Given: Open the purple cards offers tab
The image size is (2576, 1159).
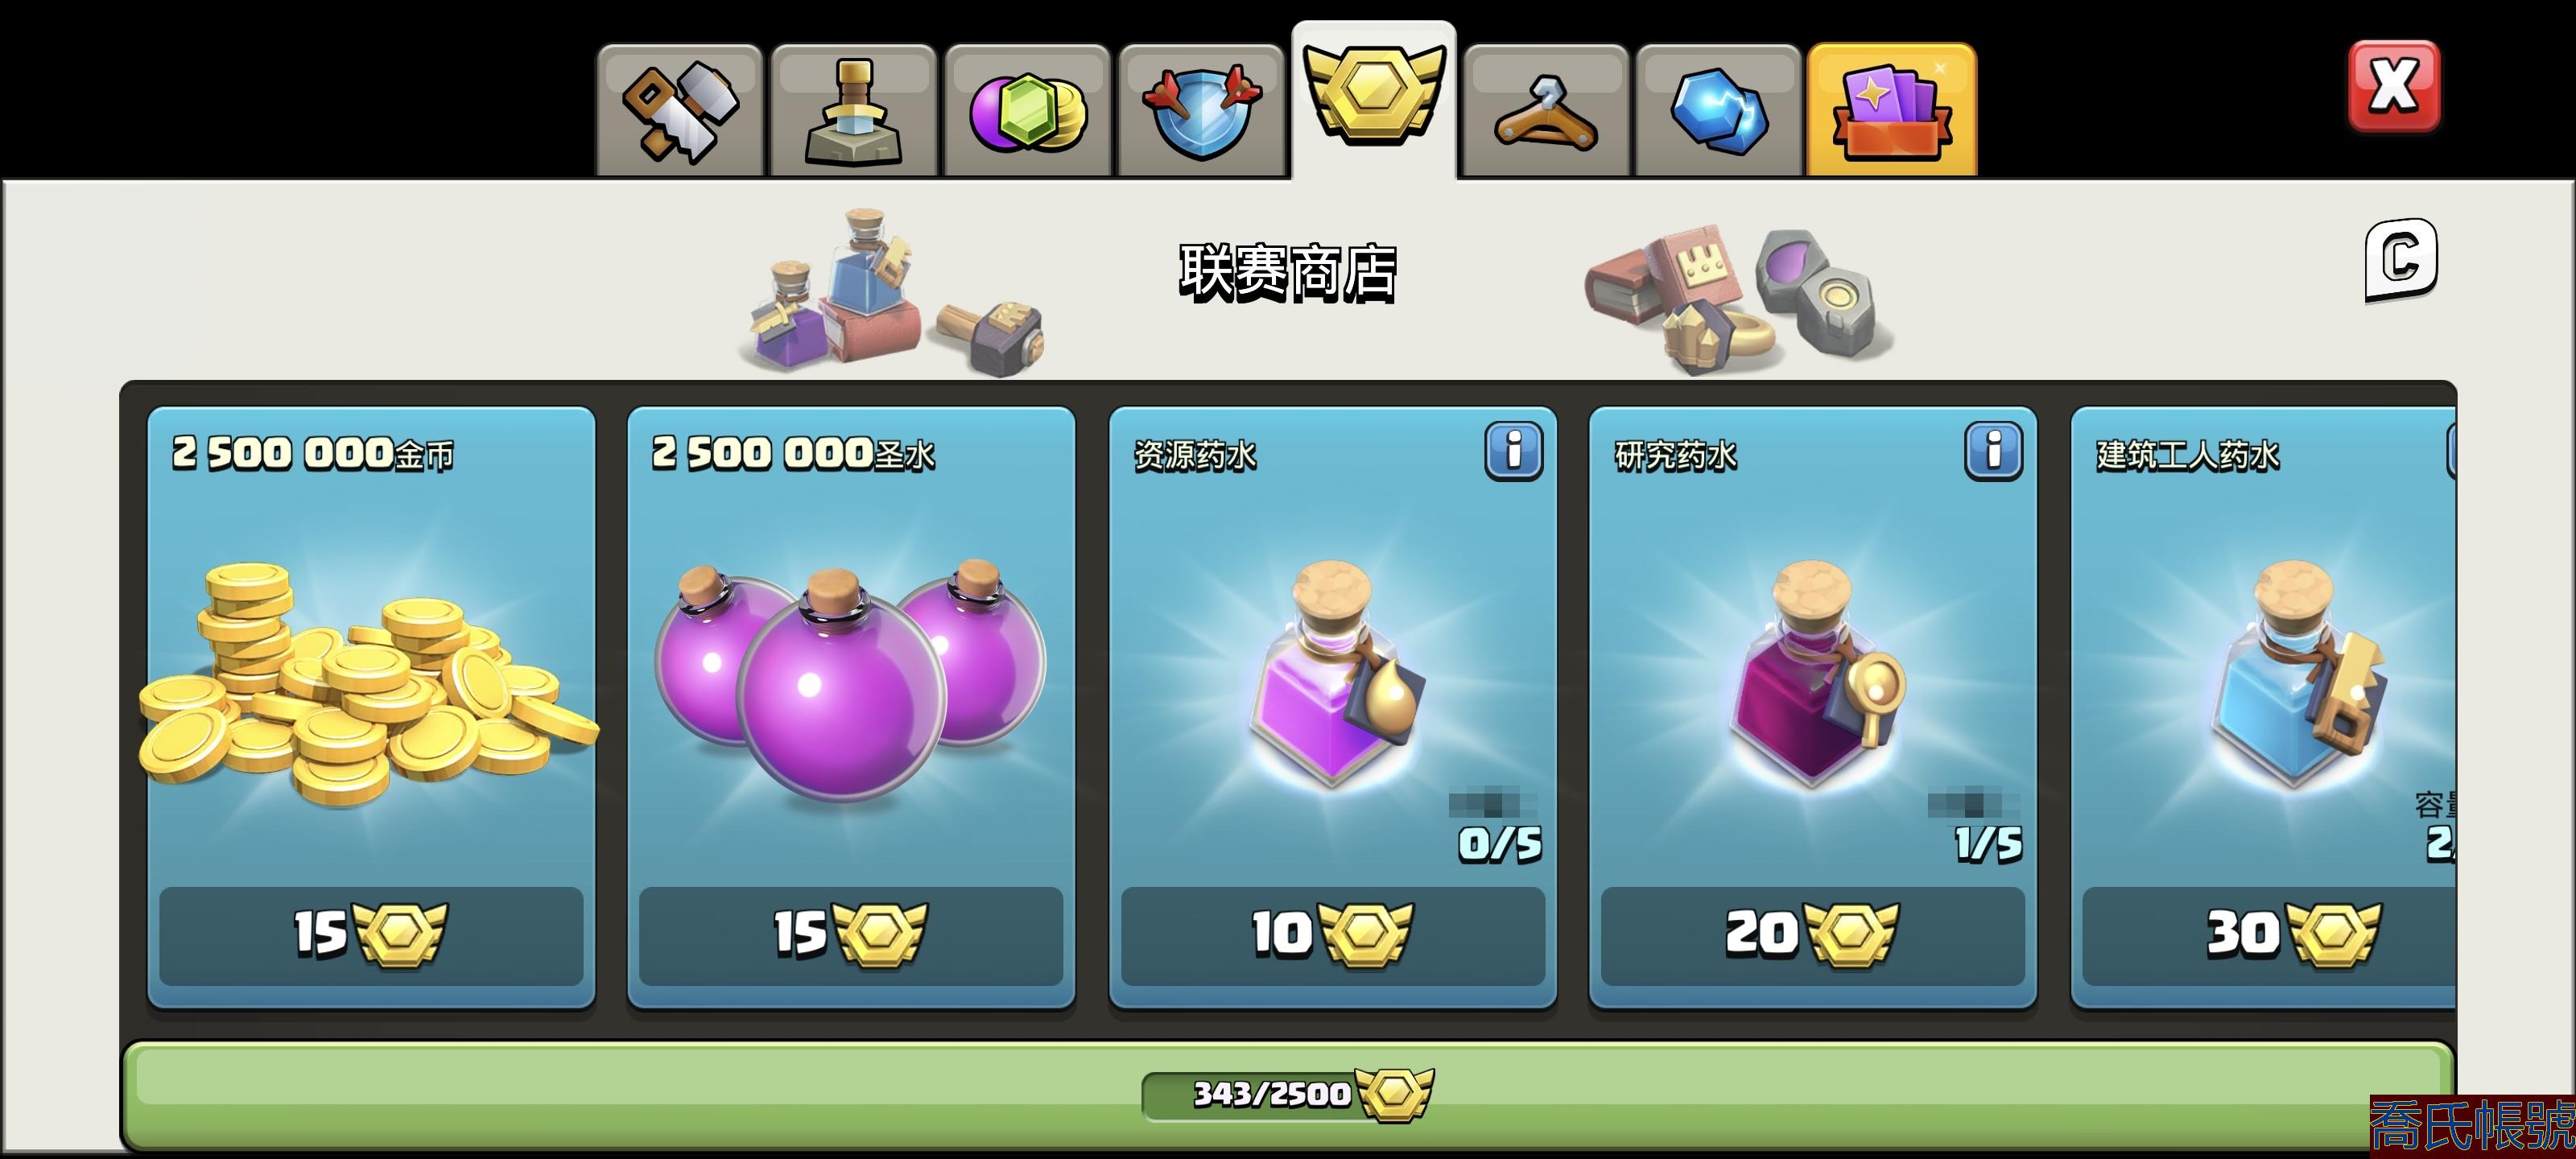Looking at the screenshot, I should 1892,110.
